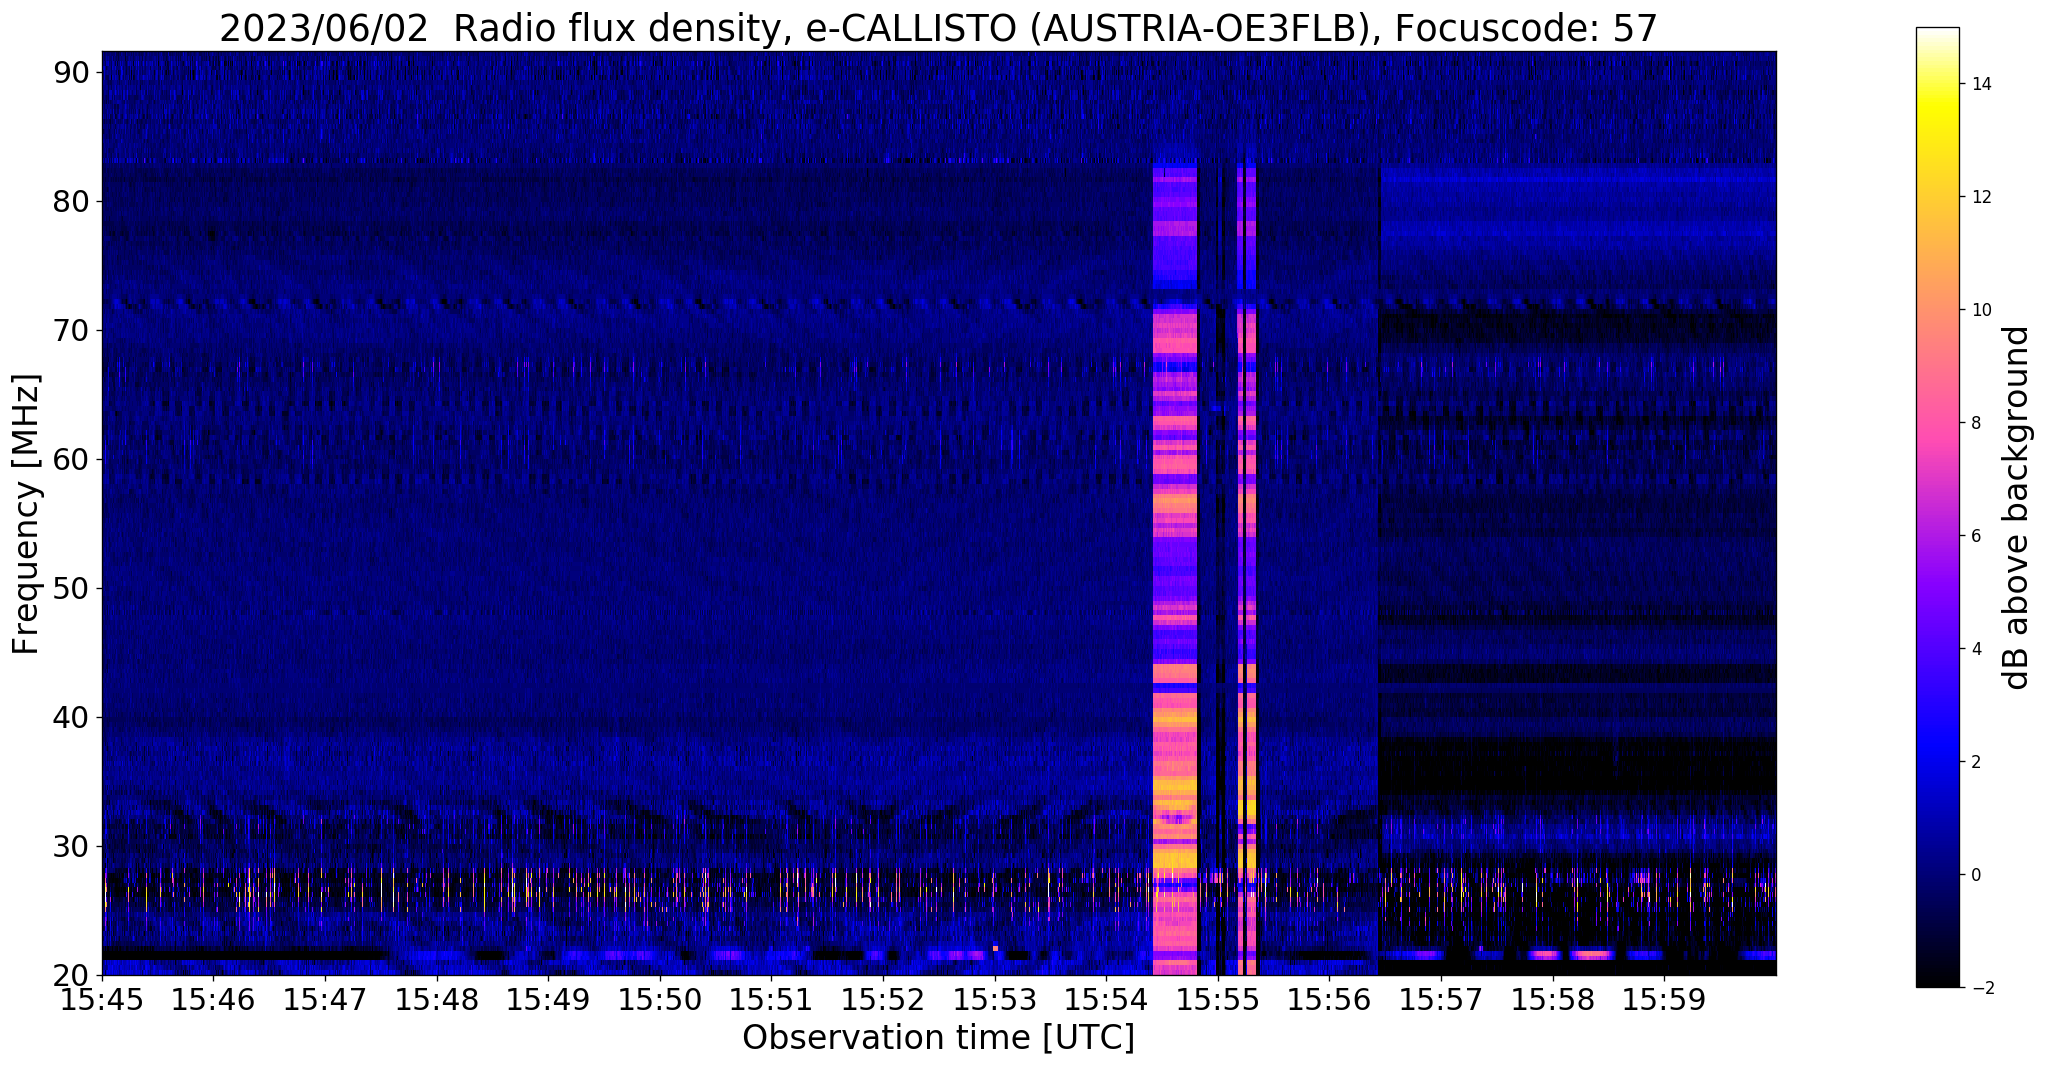The width and height of the screenshot is (2047, 1067).
Task: Click the 15:46 time tick label
Action: (x=214, y=998)
